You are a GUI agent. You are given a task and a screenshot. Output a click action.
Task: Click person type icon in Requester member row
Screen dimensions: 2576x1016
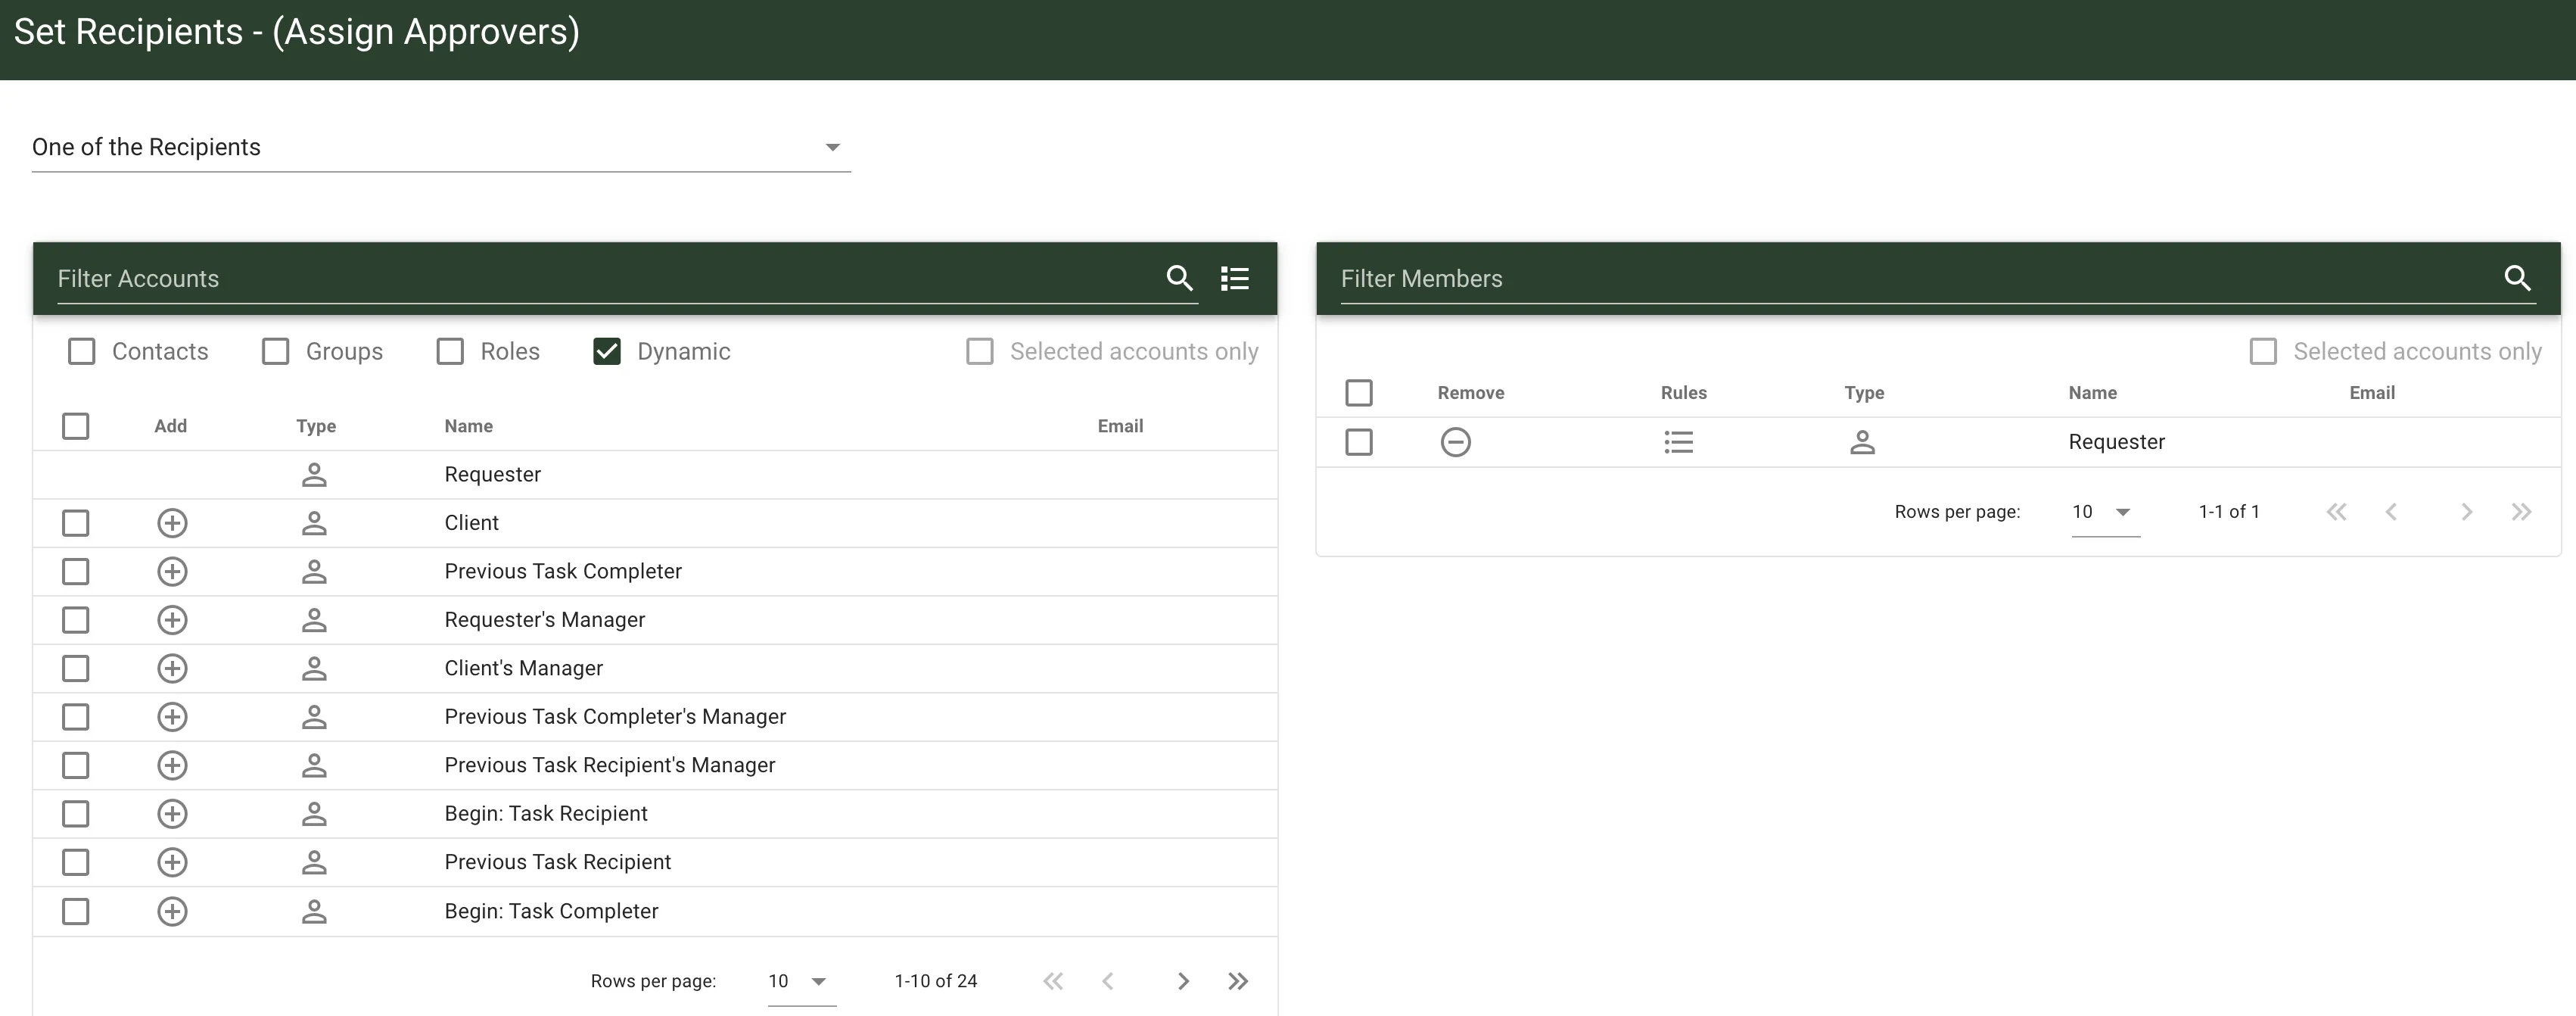pos(1862,442)
